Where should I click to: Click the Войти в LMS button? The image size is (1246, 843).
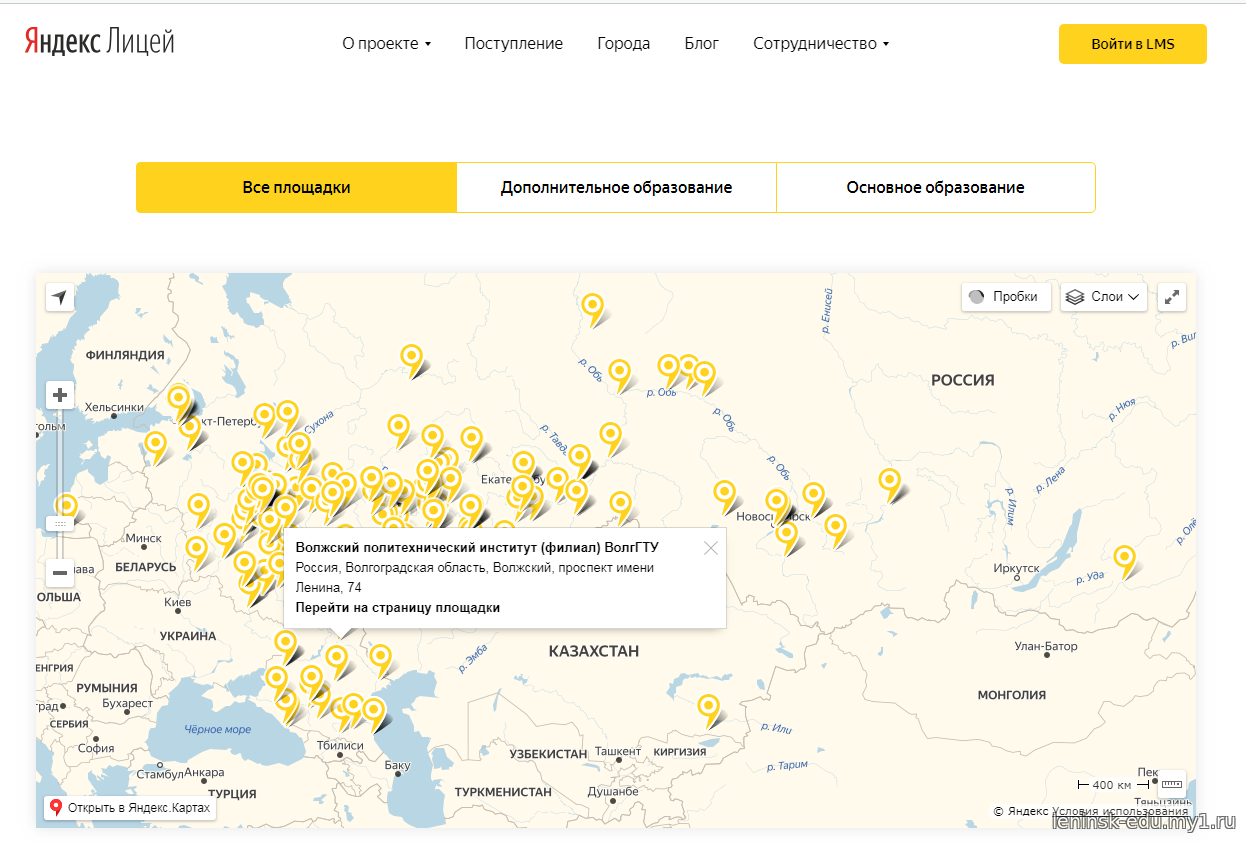[1133, 44]
